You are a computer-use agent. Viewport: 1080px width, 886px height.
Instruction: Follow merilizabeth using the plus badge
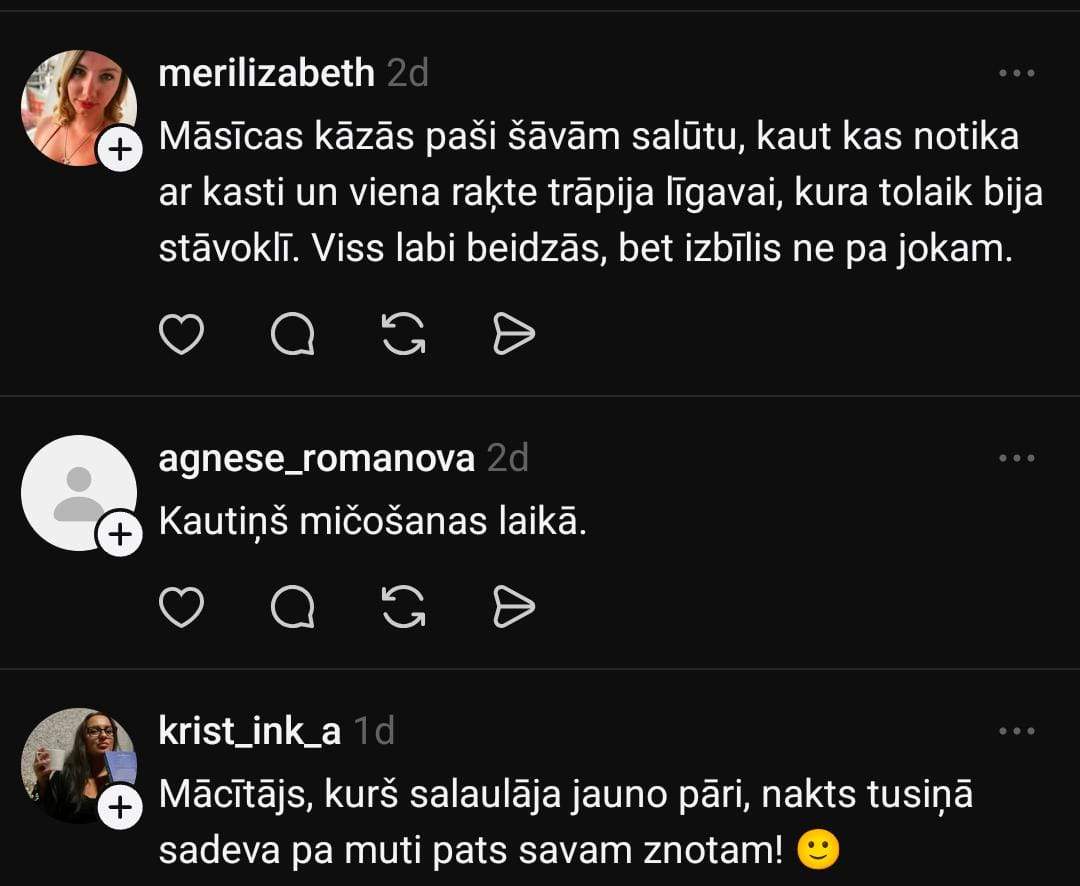120,151
